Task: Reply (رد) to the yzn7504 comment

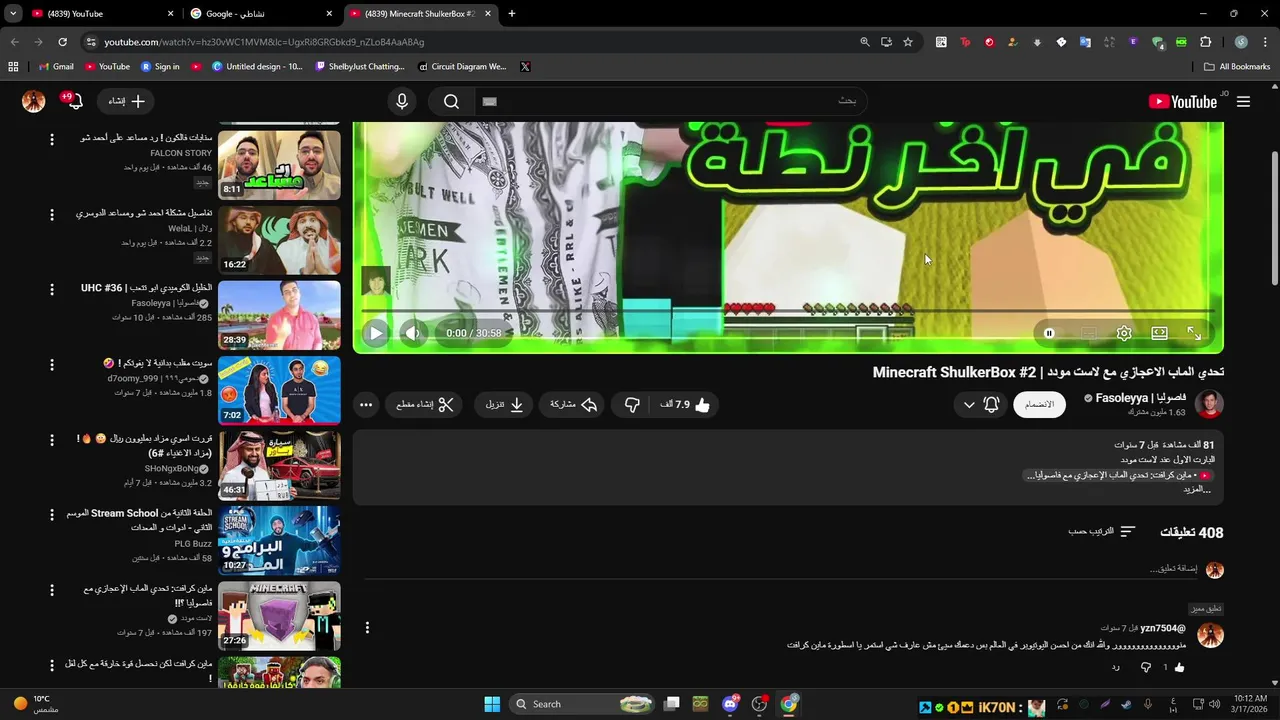Action: pos(1115,667)
